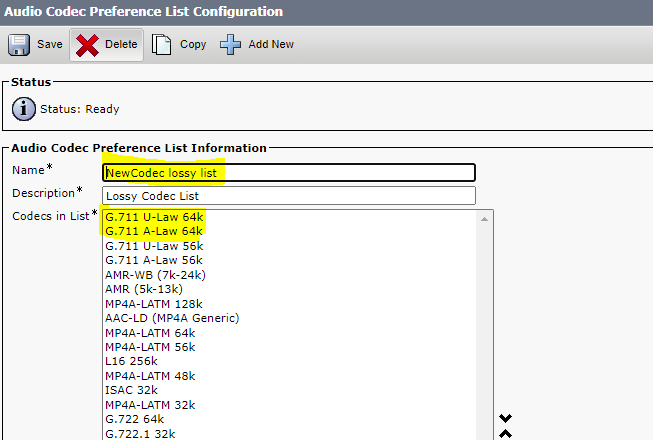
Task: Select AMR (5k-13k) codec
Action: (x=144, y=289)
